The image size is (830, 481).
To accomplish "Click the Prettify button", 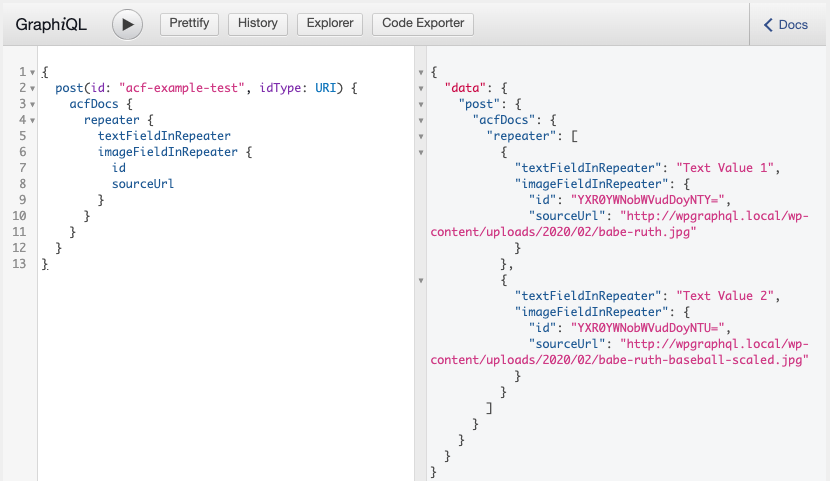I will [x=189, y=24].
